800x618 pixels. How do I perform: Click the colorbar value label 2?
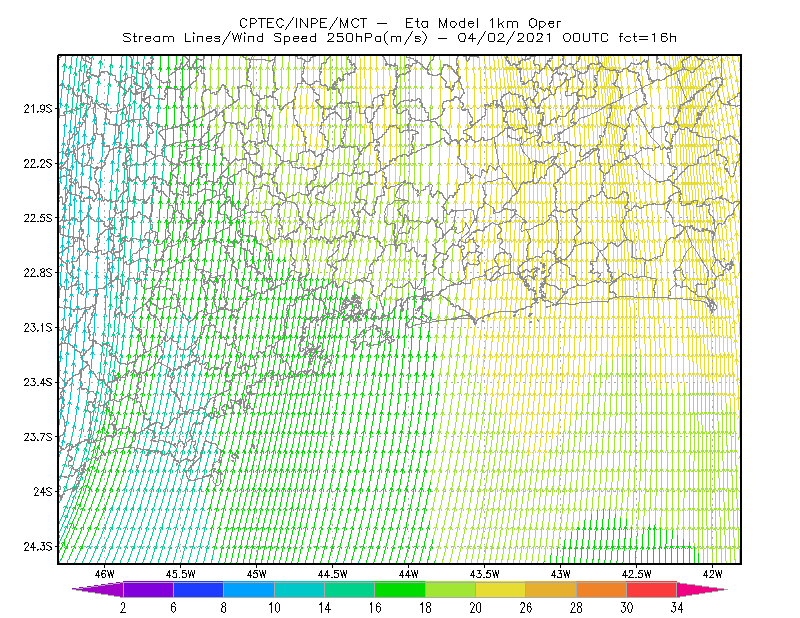pyautogui.click(x=123, y=608)
